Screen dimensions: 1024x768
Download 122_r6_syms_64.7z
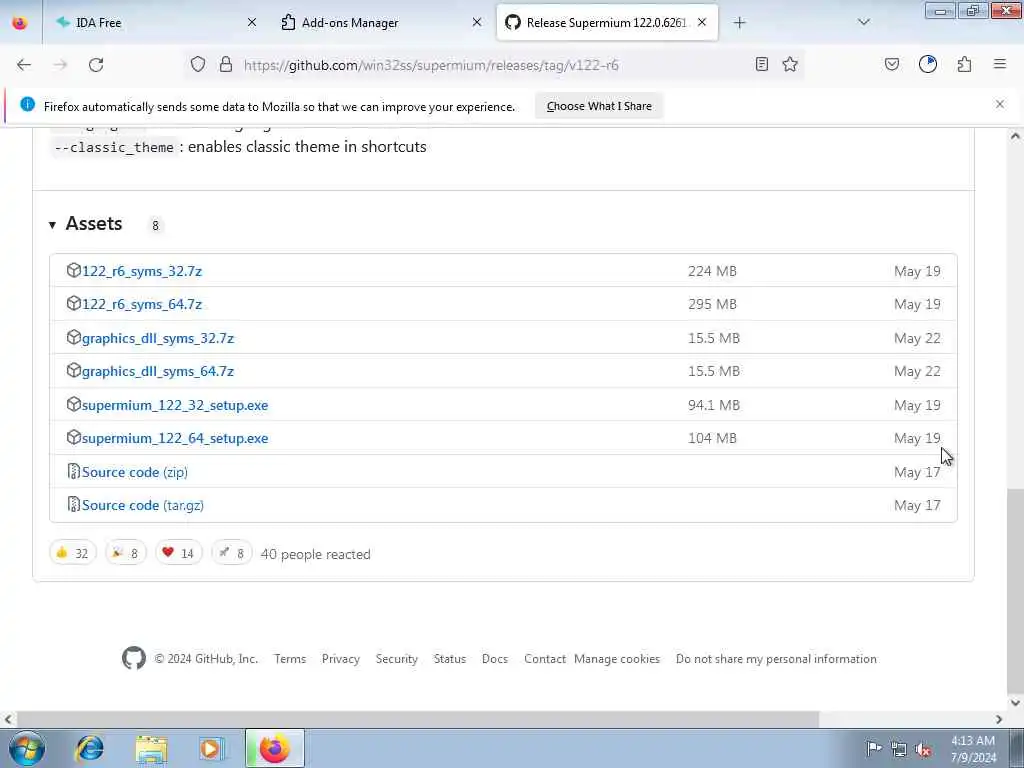pos(142,304)
